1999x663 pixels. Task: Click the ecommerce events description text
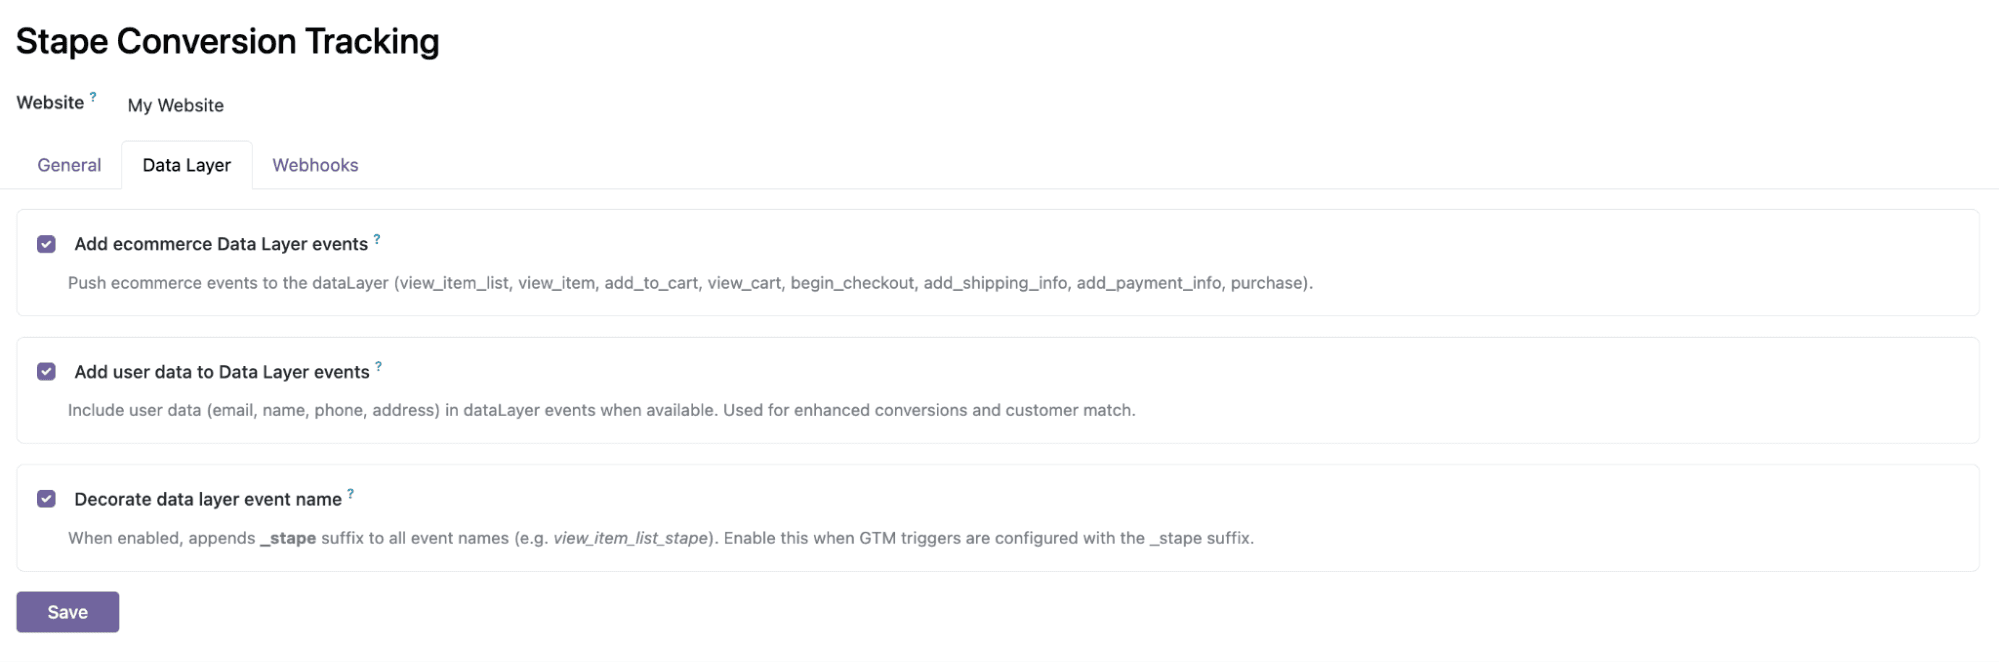coord(690,283)
